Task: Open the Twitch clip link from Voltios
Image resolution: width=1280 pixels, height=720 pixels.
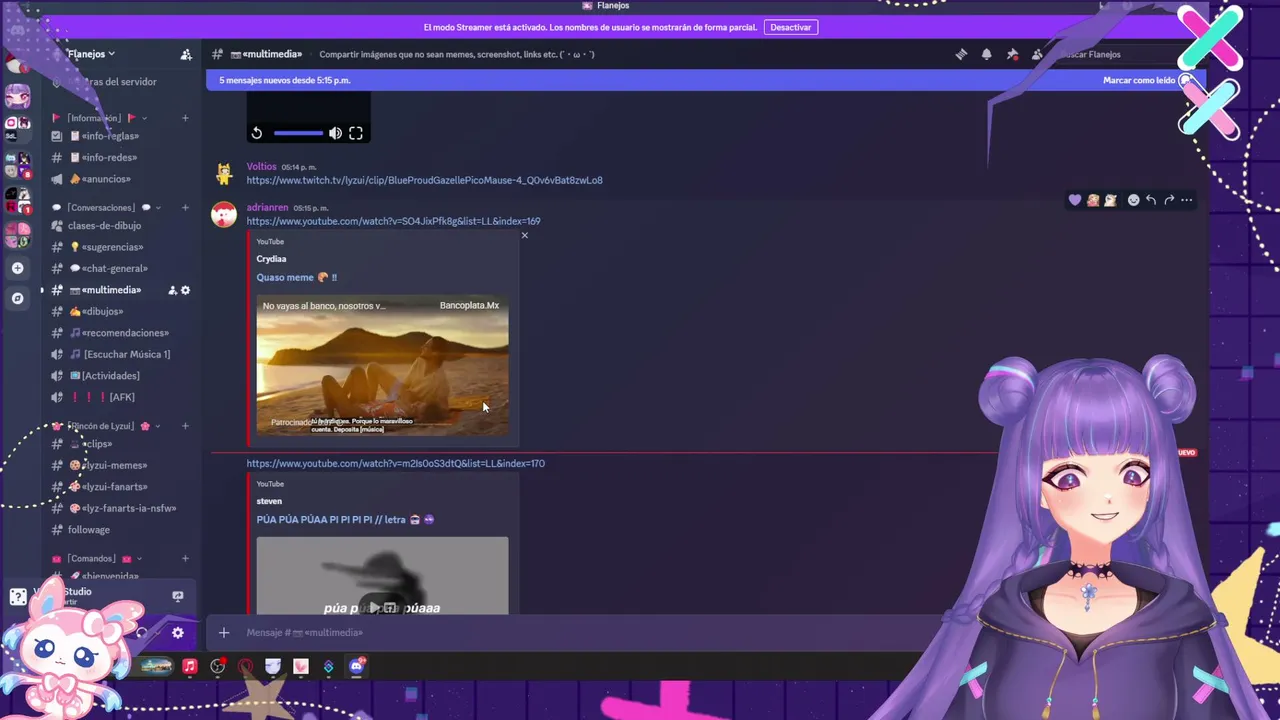Action: (x=425, y=180)
